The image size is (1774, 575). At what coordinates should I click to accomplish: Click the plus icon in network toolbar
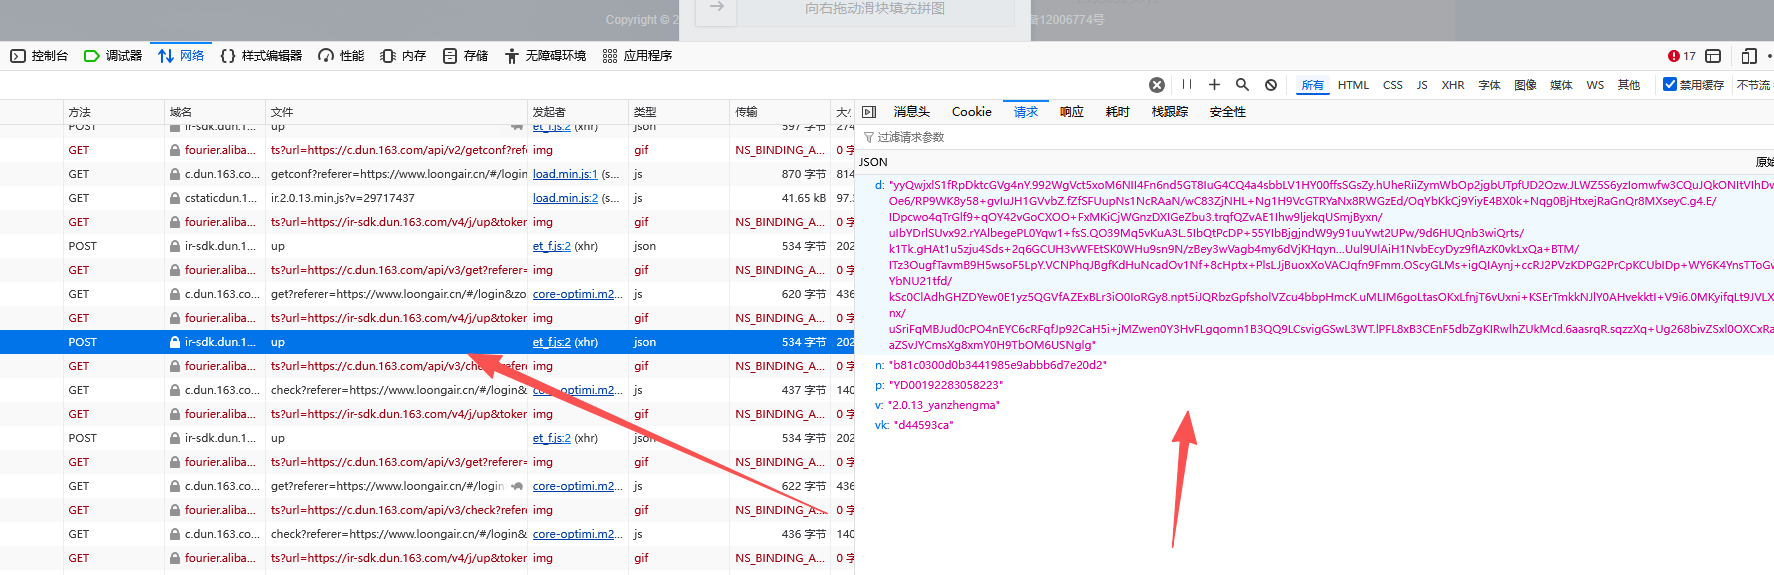[1214, 85]
